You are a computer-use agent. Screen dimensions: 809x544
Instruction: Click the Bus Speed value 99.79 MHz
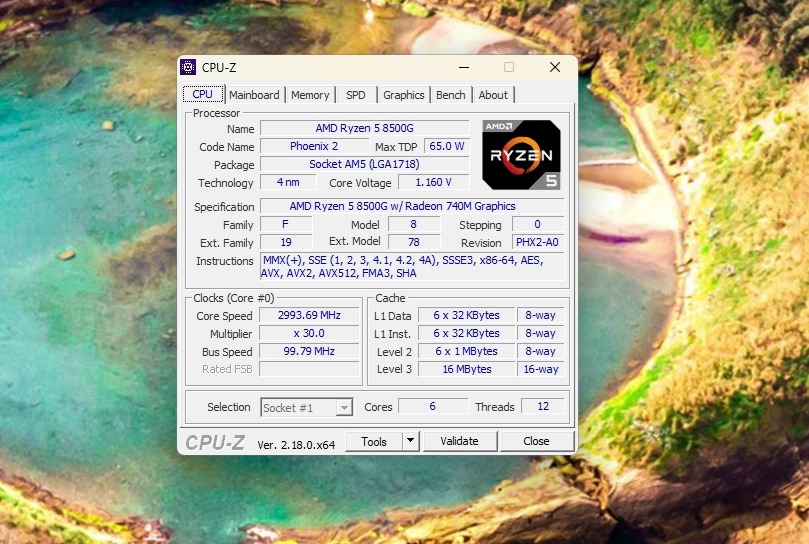click(309, 351)
